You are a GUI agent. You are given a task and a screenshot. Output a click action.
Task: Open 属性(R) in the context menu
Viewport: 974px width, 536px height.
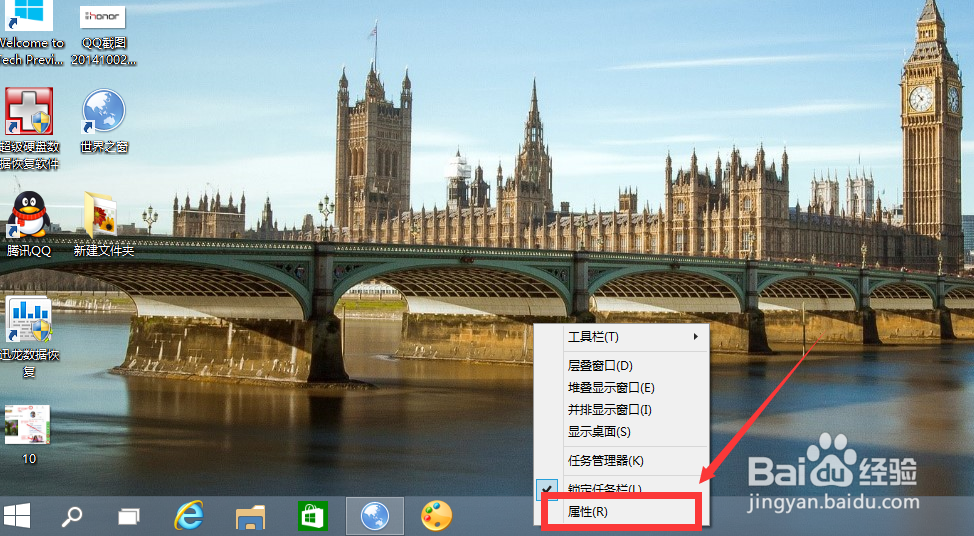(621, 512)
